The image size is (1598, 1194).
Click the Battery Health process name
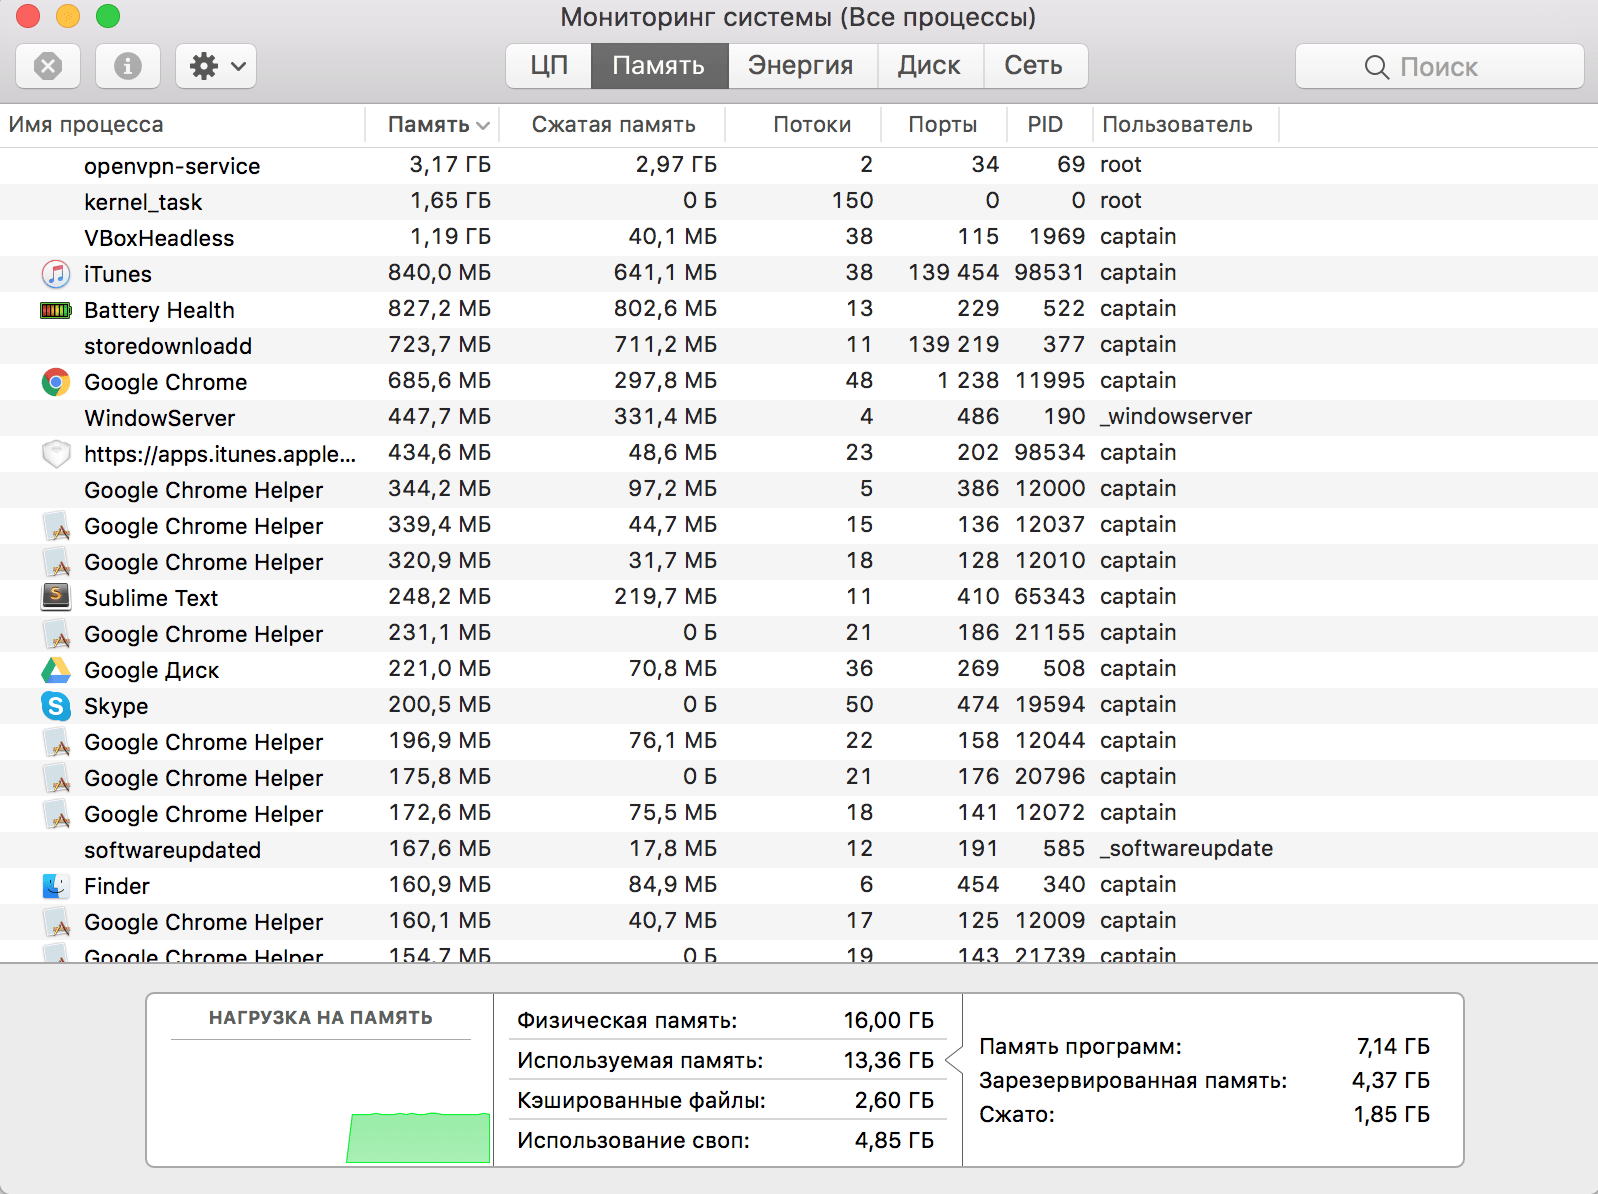159,310
